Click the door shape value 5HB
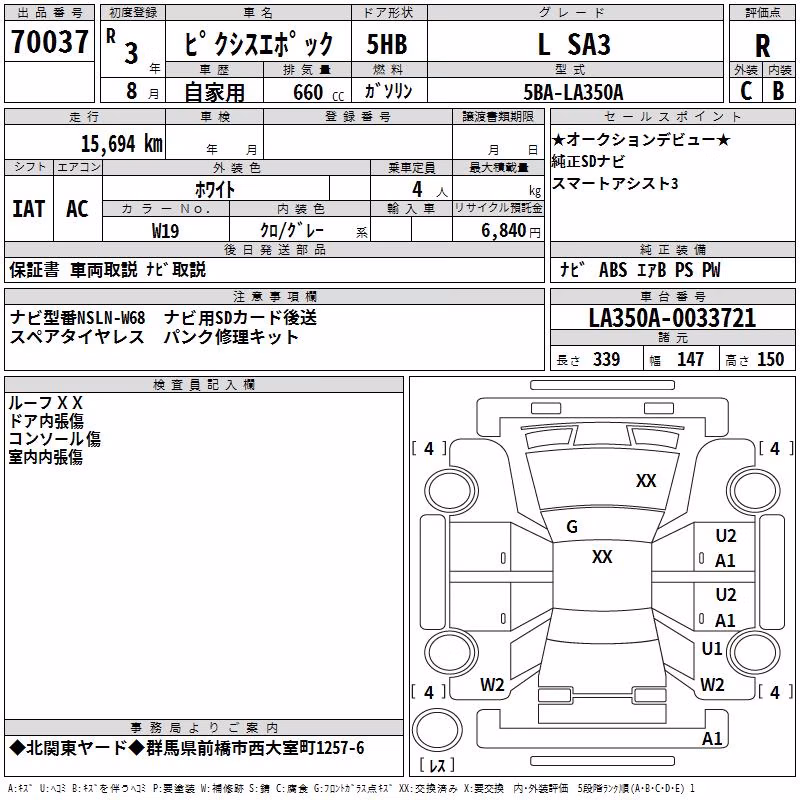 pos(387,44)
